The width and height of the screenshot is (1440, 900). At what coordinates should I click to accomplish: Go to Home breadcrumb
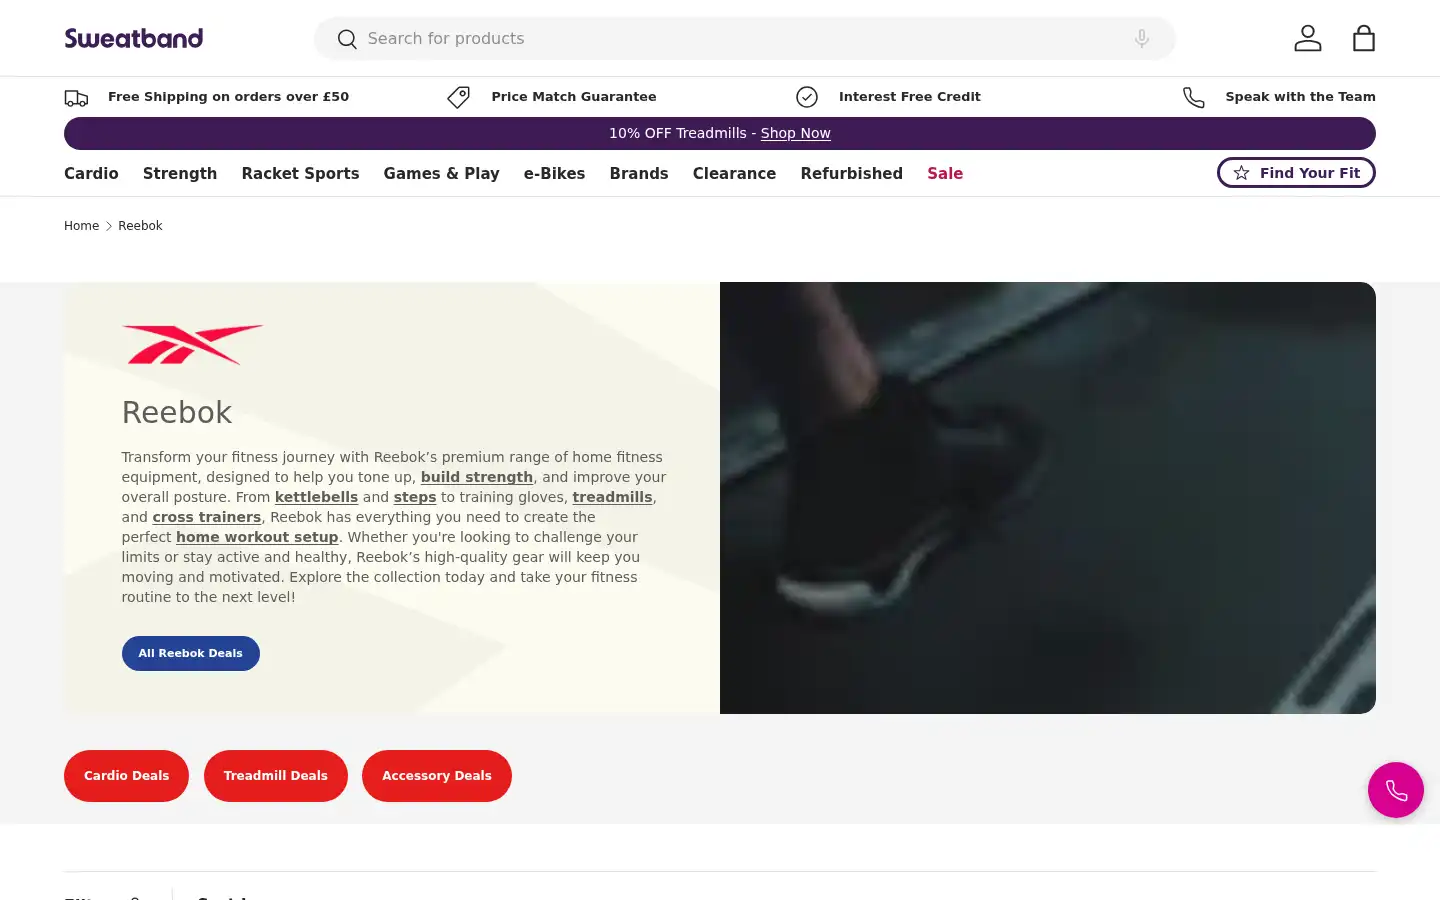(x=81, y=226)
